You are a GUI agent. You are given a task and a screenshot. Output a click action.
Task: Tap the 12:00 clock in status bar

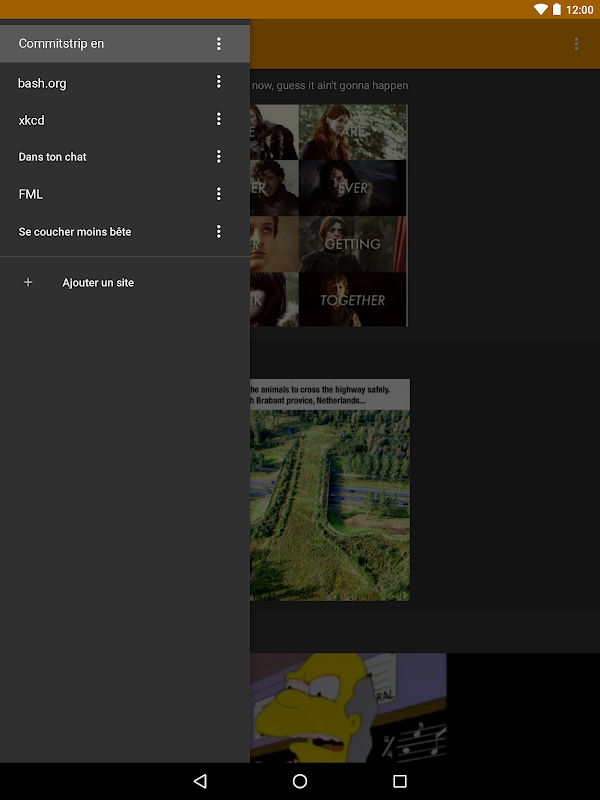(580, 10)
